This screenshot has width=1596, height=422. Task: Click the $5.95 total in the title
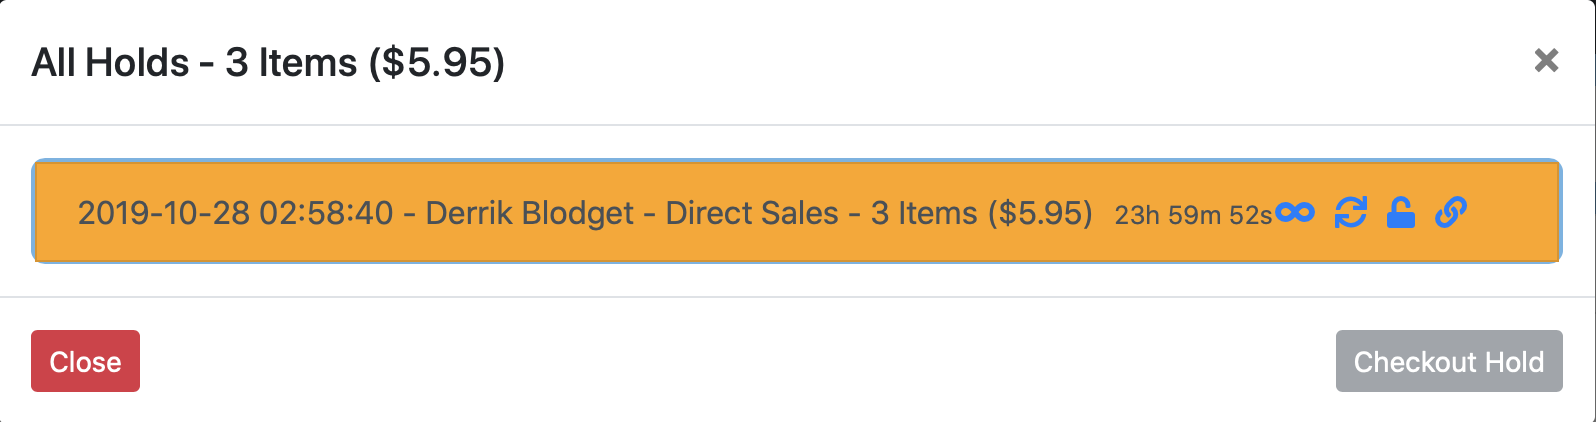(436, 62)
